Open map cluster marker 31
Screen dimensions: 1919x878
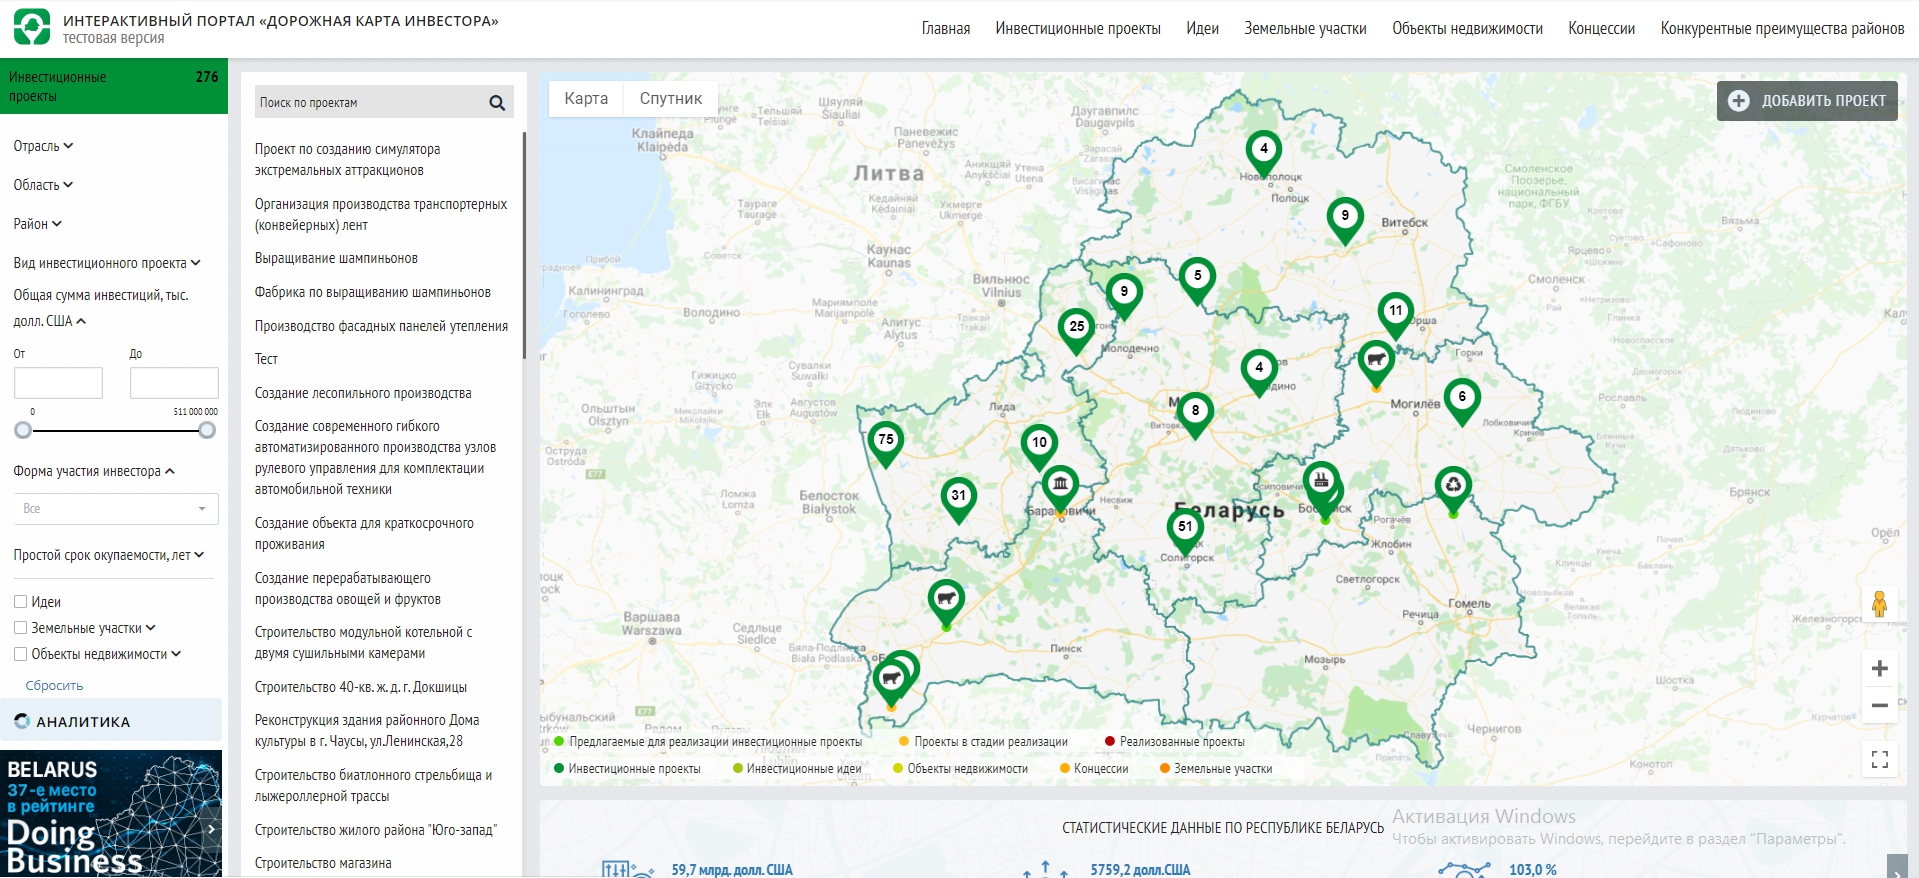click(958, 500)
